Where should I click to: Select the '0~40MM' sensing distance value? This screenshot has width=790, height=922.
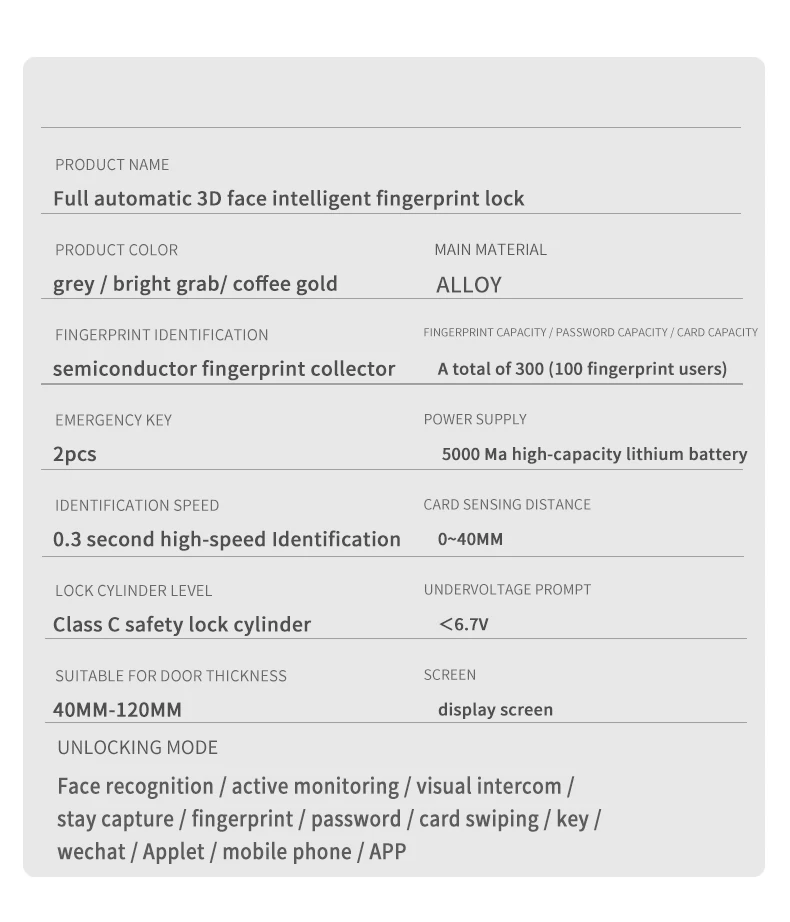470,540
